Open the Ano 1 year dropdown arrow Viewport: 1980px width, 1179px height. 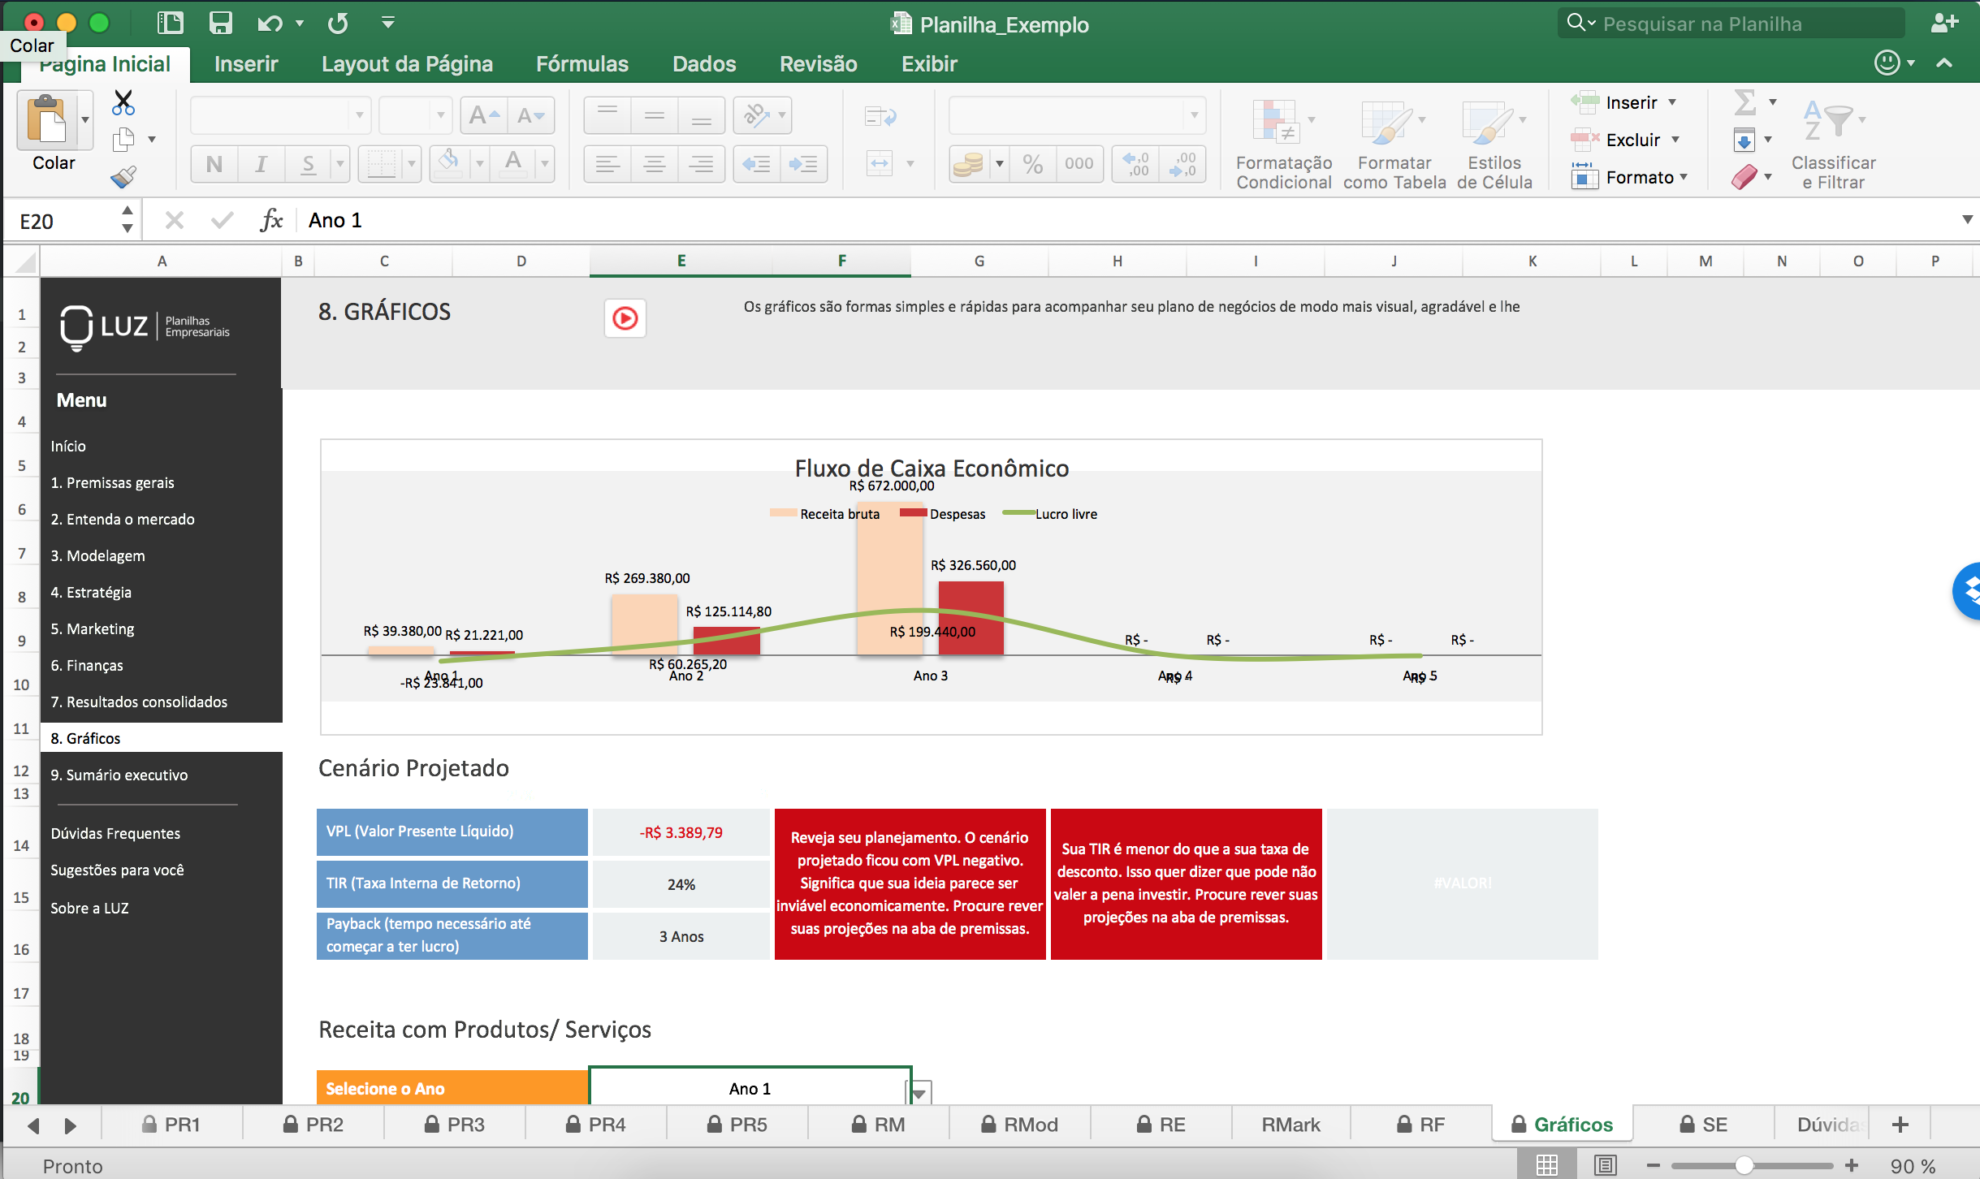919,1092
